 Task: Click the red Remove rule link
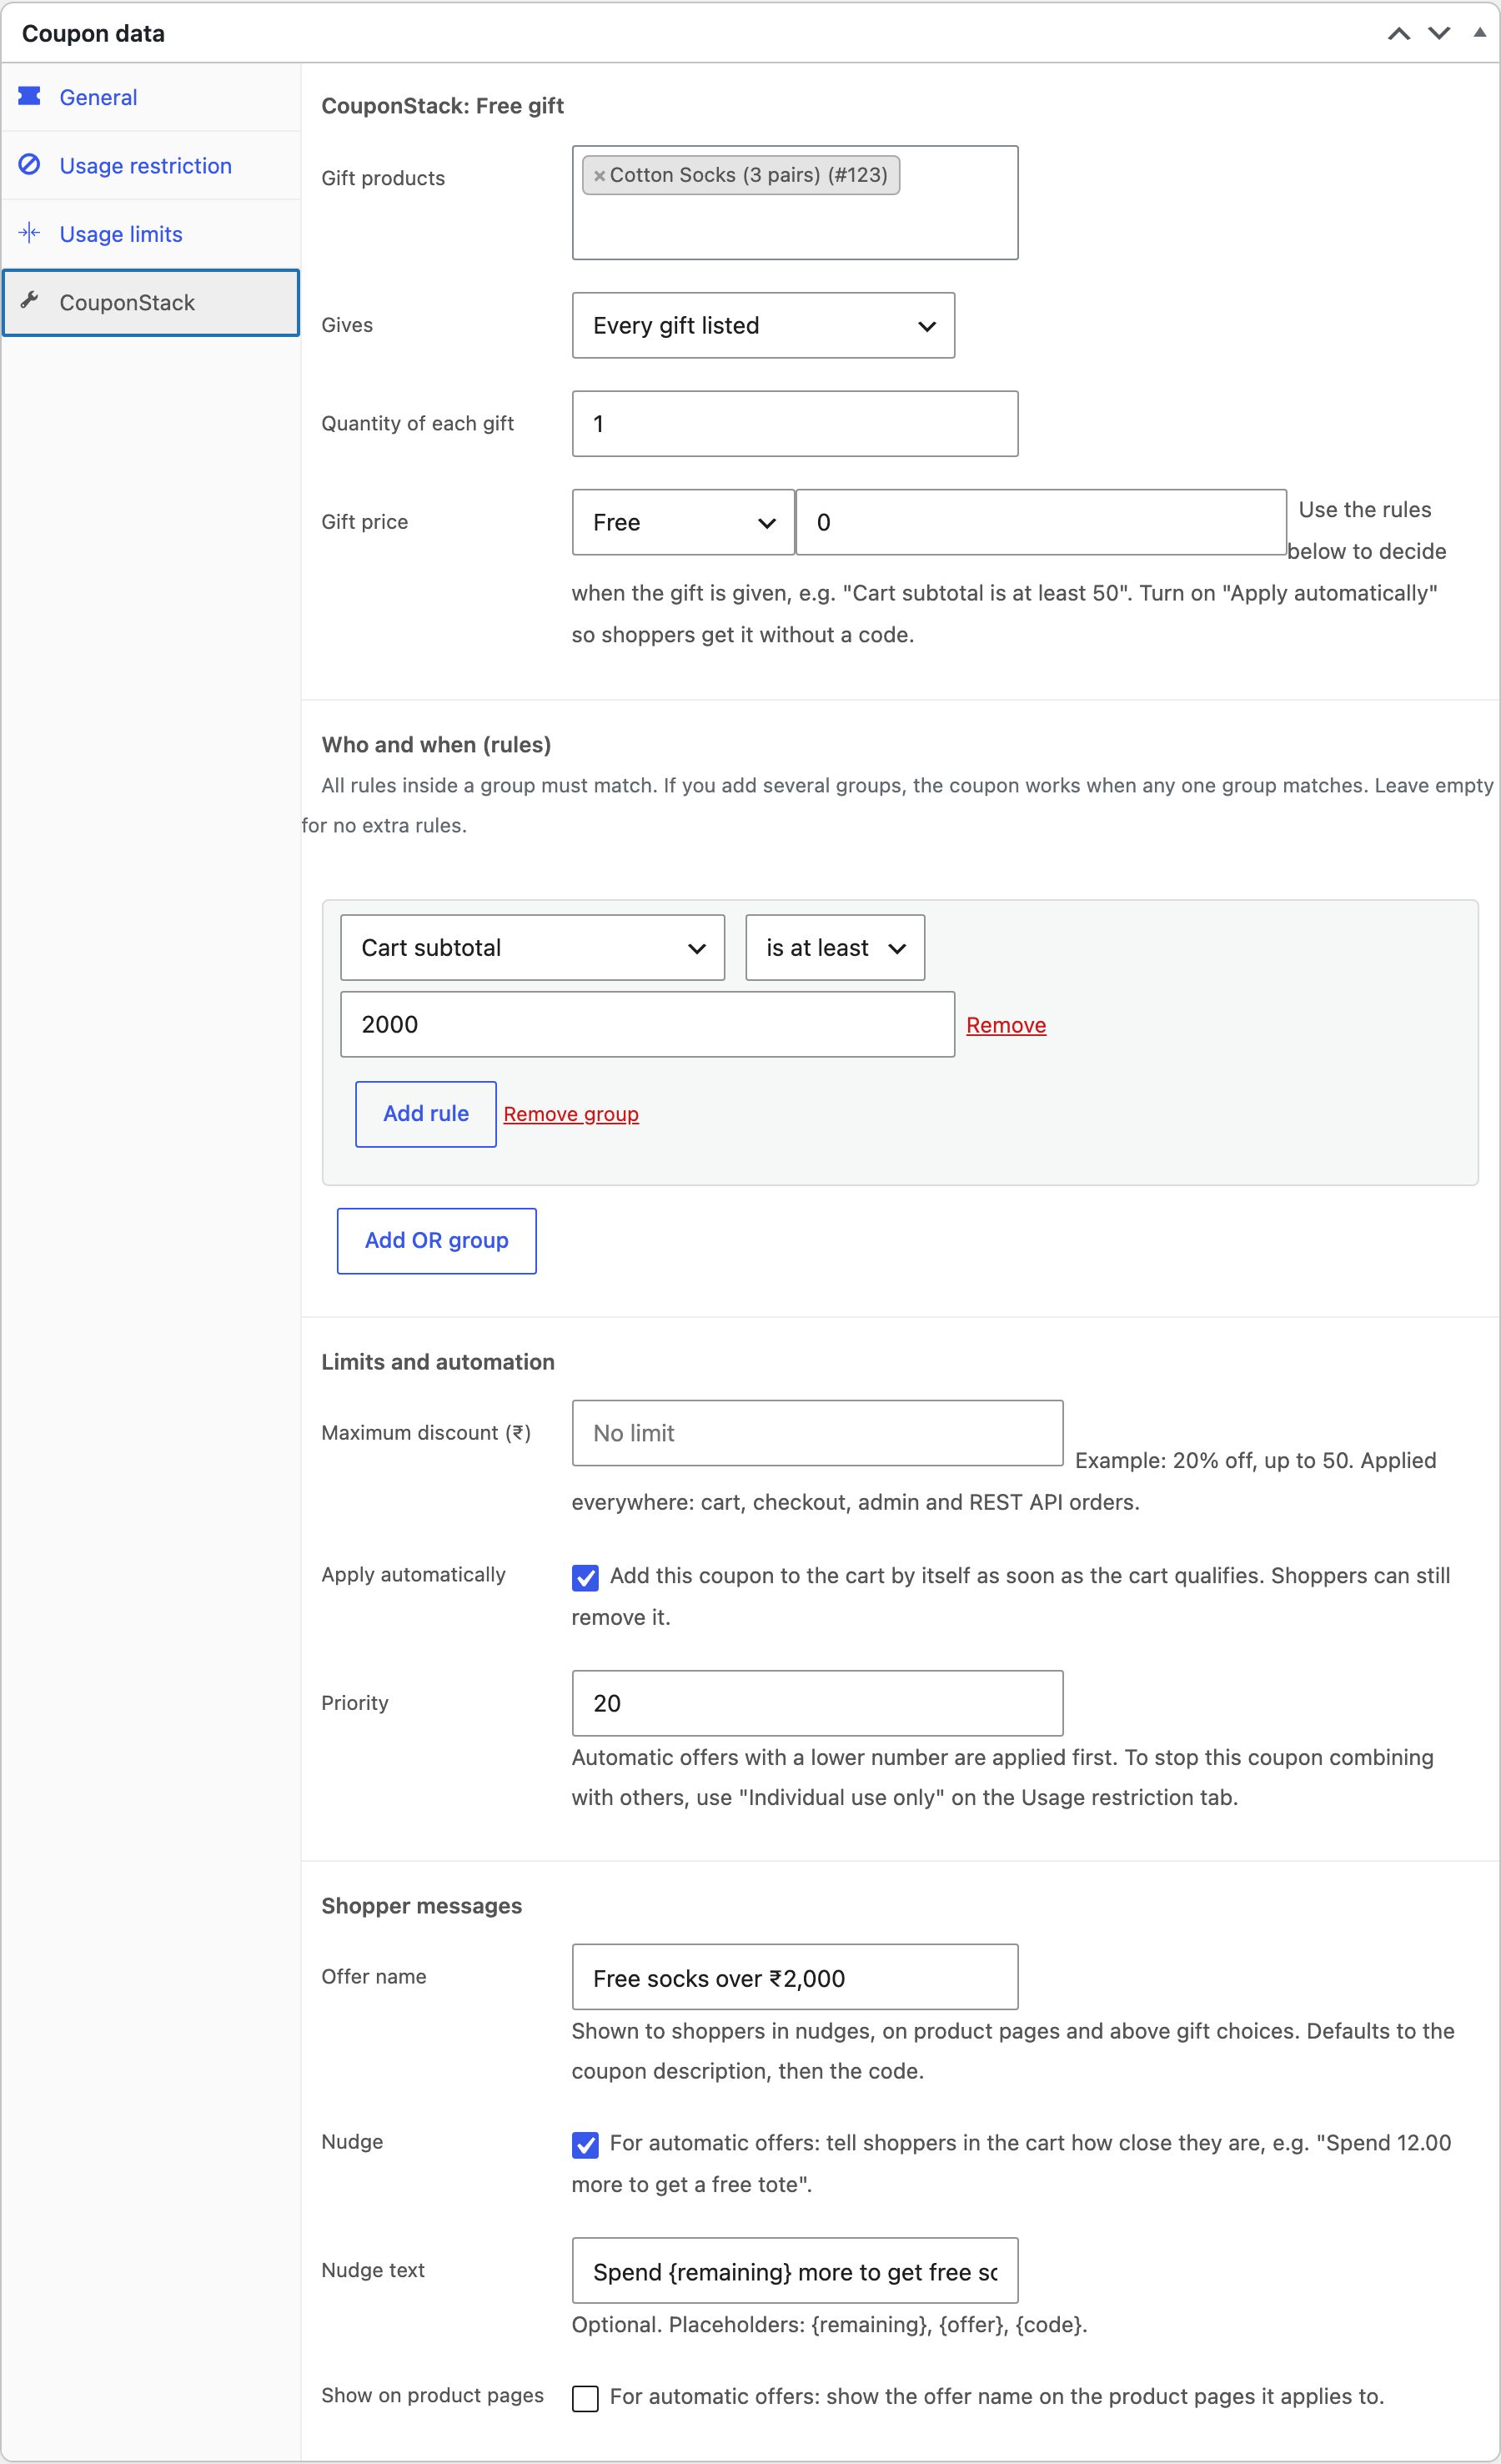[1006, 1025]
